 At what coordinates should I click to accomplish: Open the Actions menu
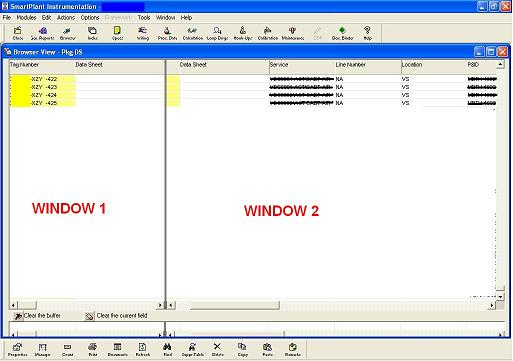[66, 17]
